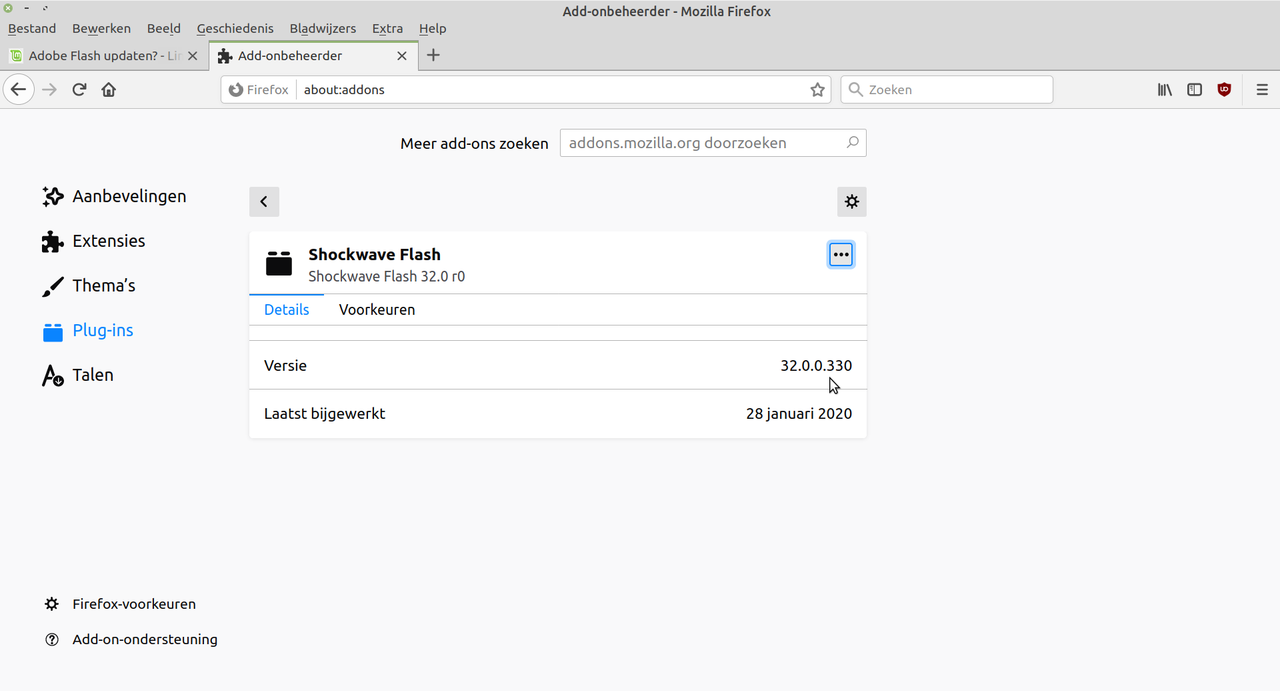Toggle the sidebar view icon
The width and height of the screenshot is (1280, 691).
(1194, 89)
